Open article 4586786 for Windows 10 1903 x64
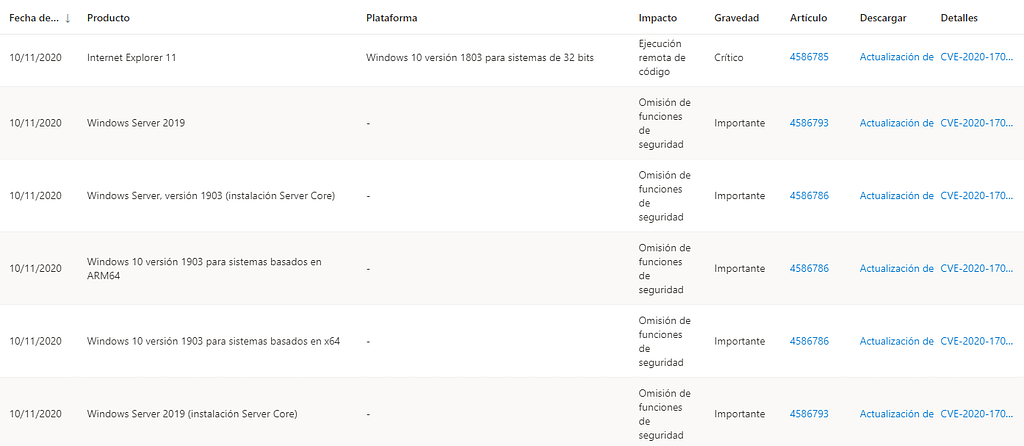The image size is (1024, 446). pos(809,341)
